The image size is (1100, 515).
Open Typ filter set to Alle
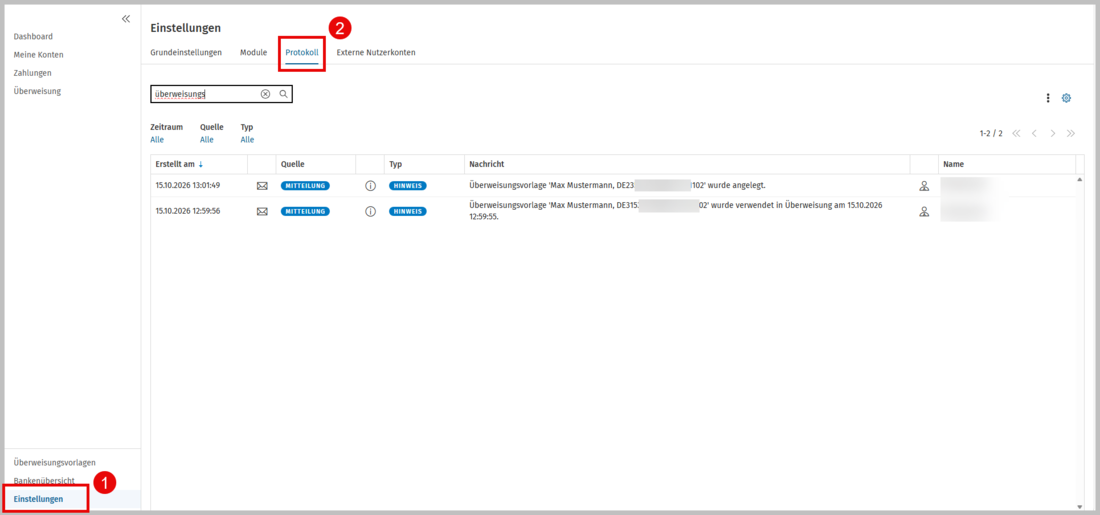247,140
